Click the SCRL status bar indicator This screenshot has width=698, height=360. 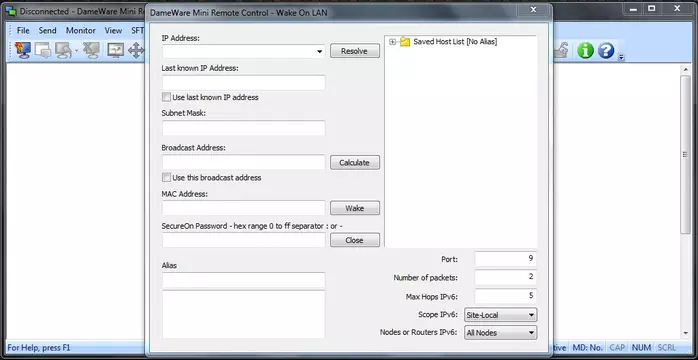[666, 348]
